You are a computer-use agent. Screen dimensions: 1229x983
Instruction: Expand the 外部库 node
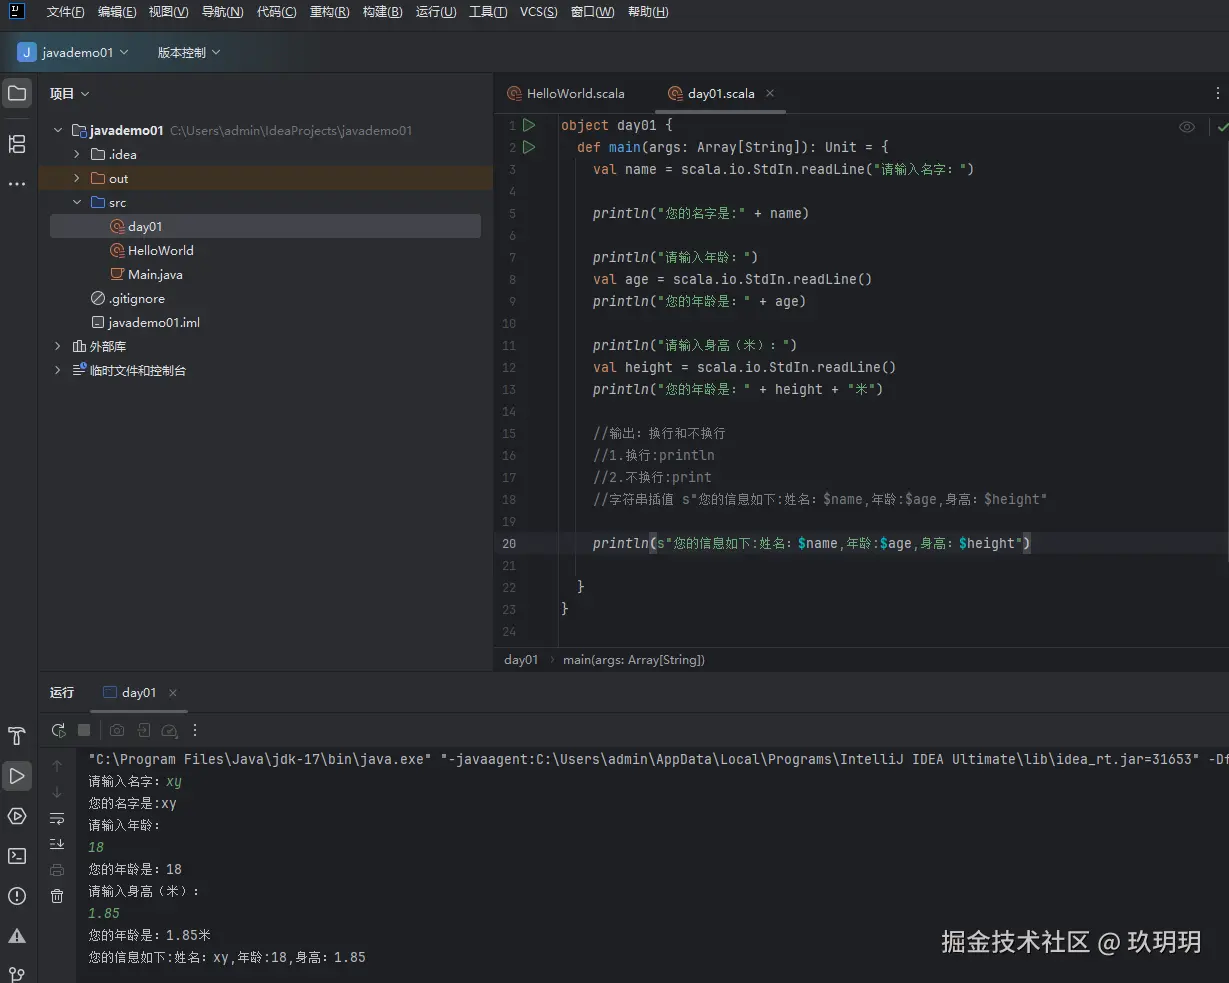point(58,346)
